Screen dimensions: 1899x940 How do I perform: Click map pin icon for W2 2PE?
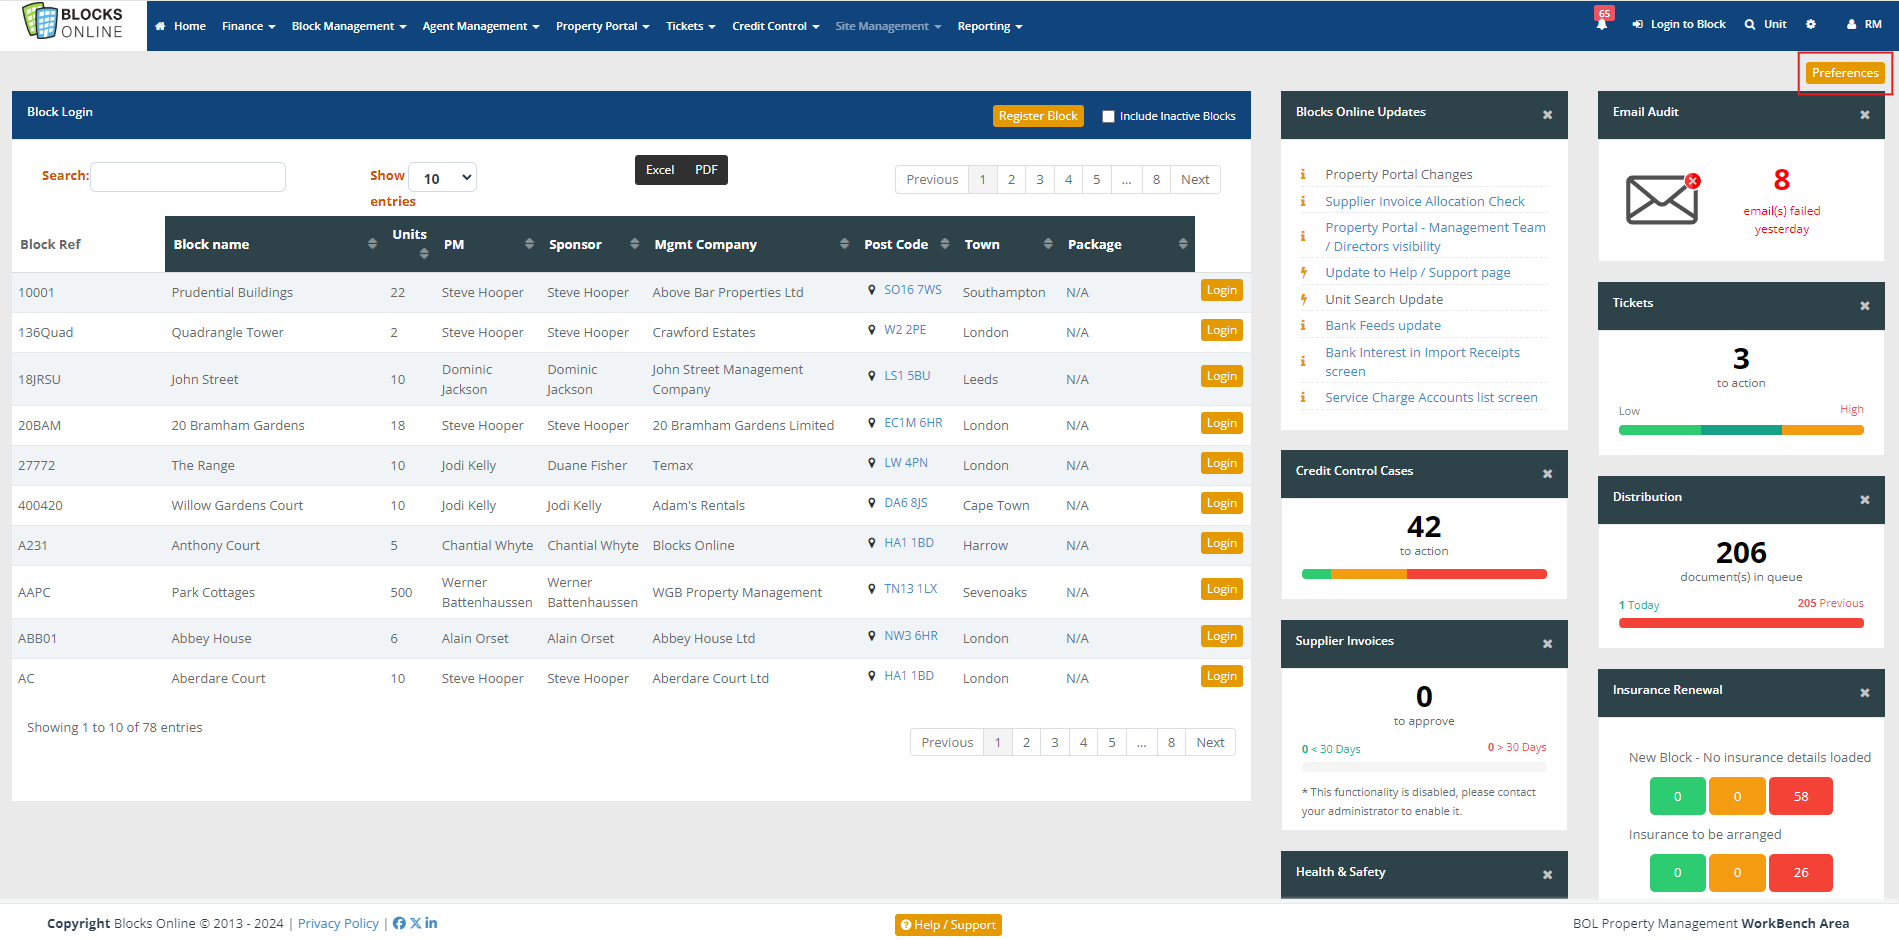pyautogui.click(x=871, y=330)
